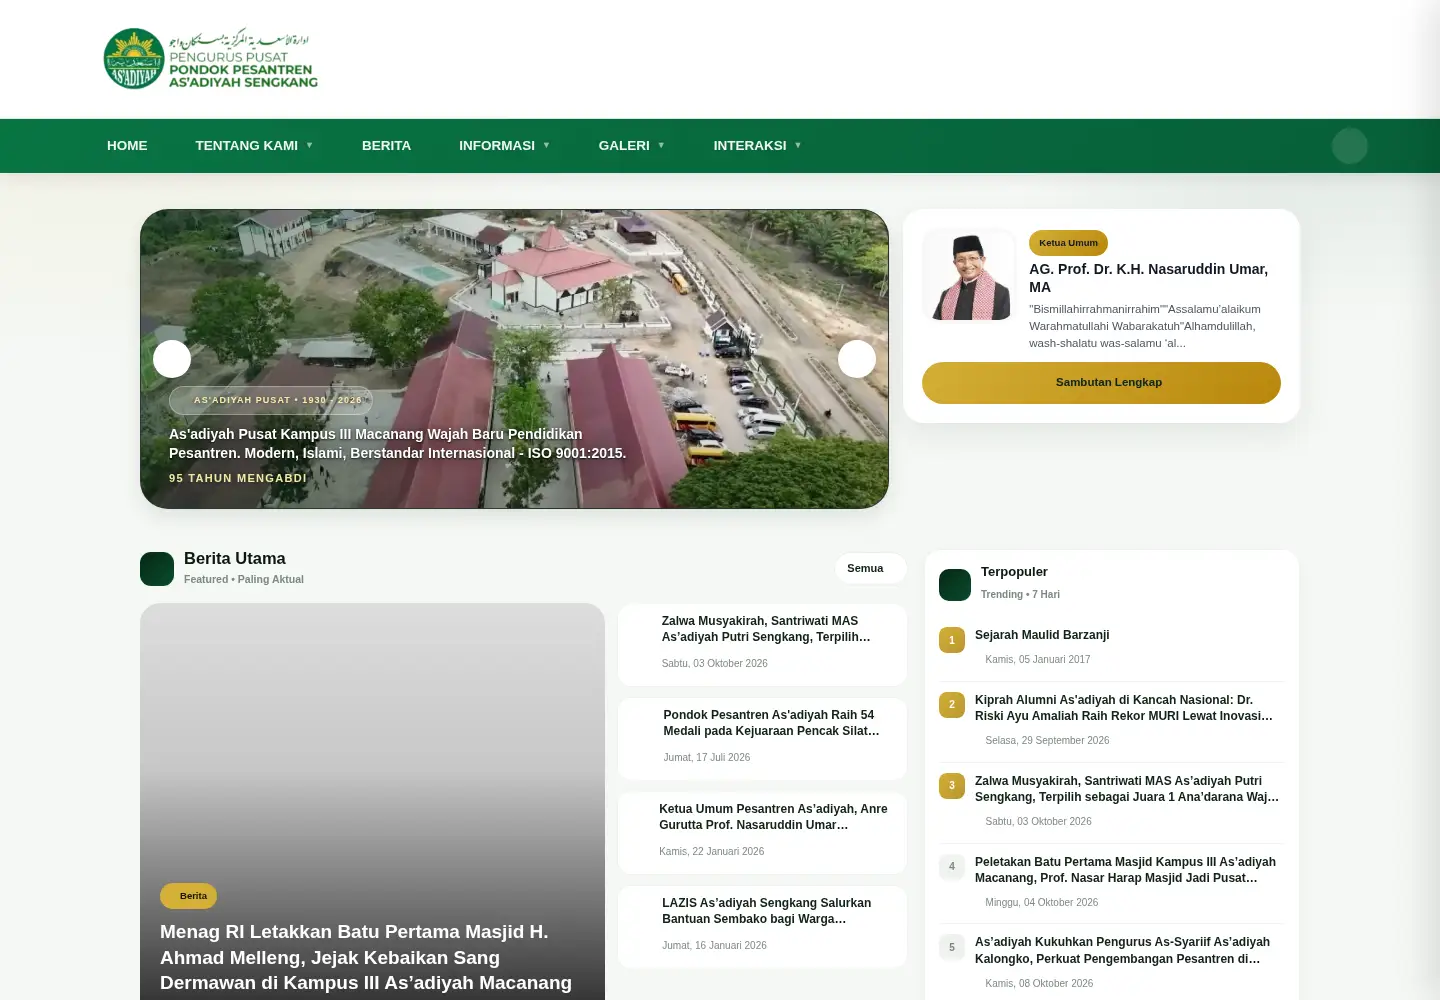Open the Sejarah Maulid Barzanji popular article

click(x=1042, y=635)
